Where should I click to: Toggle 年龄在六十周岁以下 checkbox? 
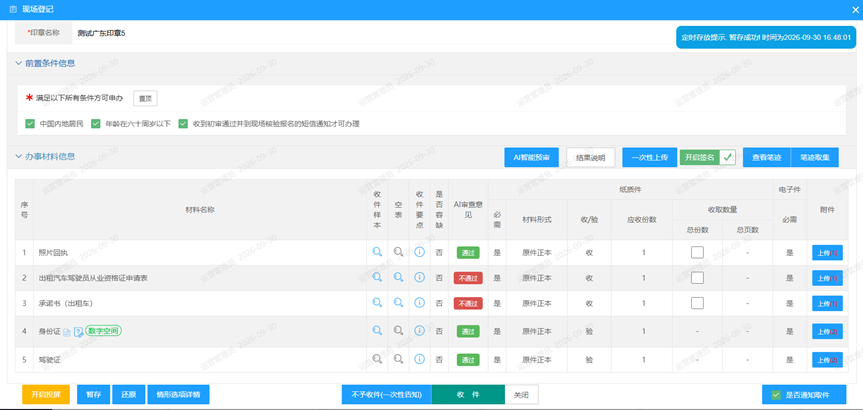tap(96, 124)
